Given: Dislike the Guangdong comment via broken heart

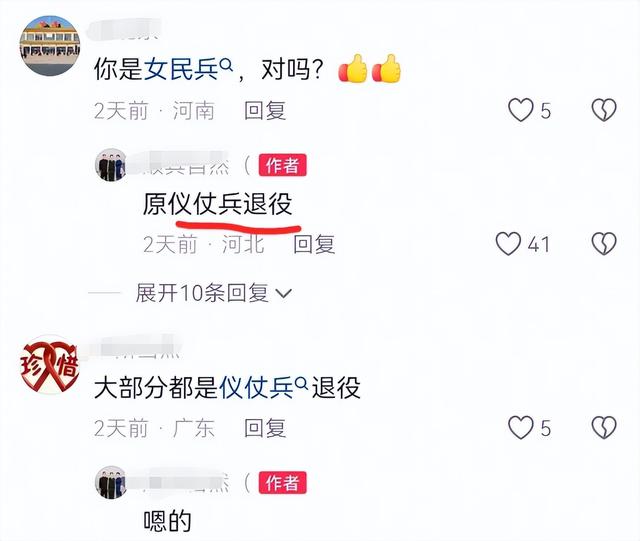Looking at the screenshot, I should [604, 427].
